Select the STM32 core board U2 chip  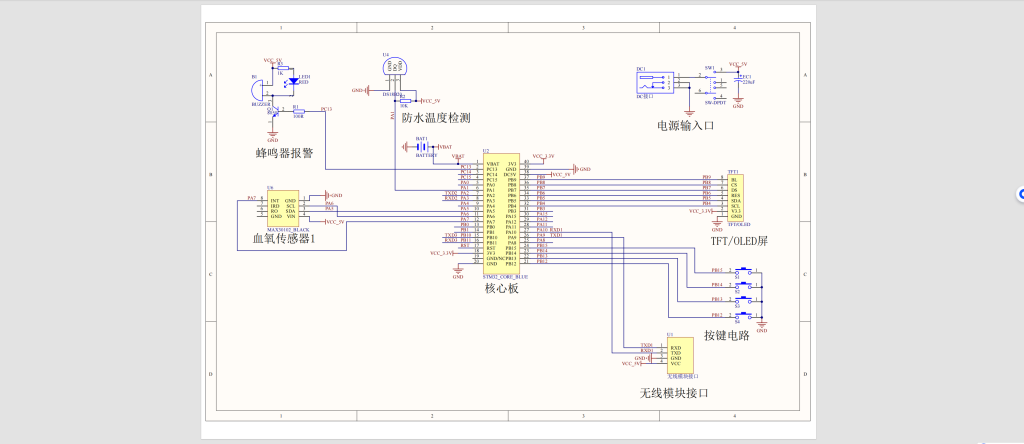[503, 212]
